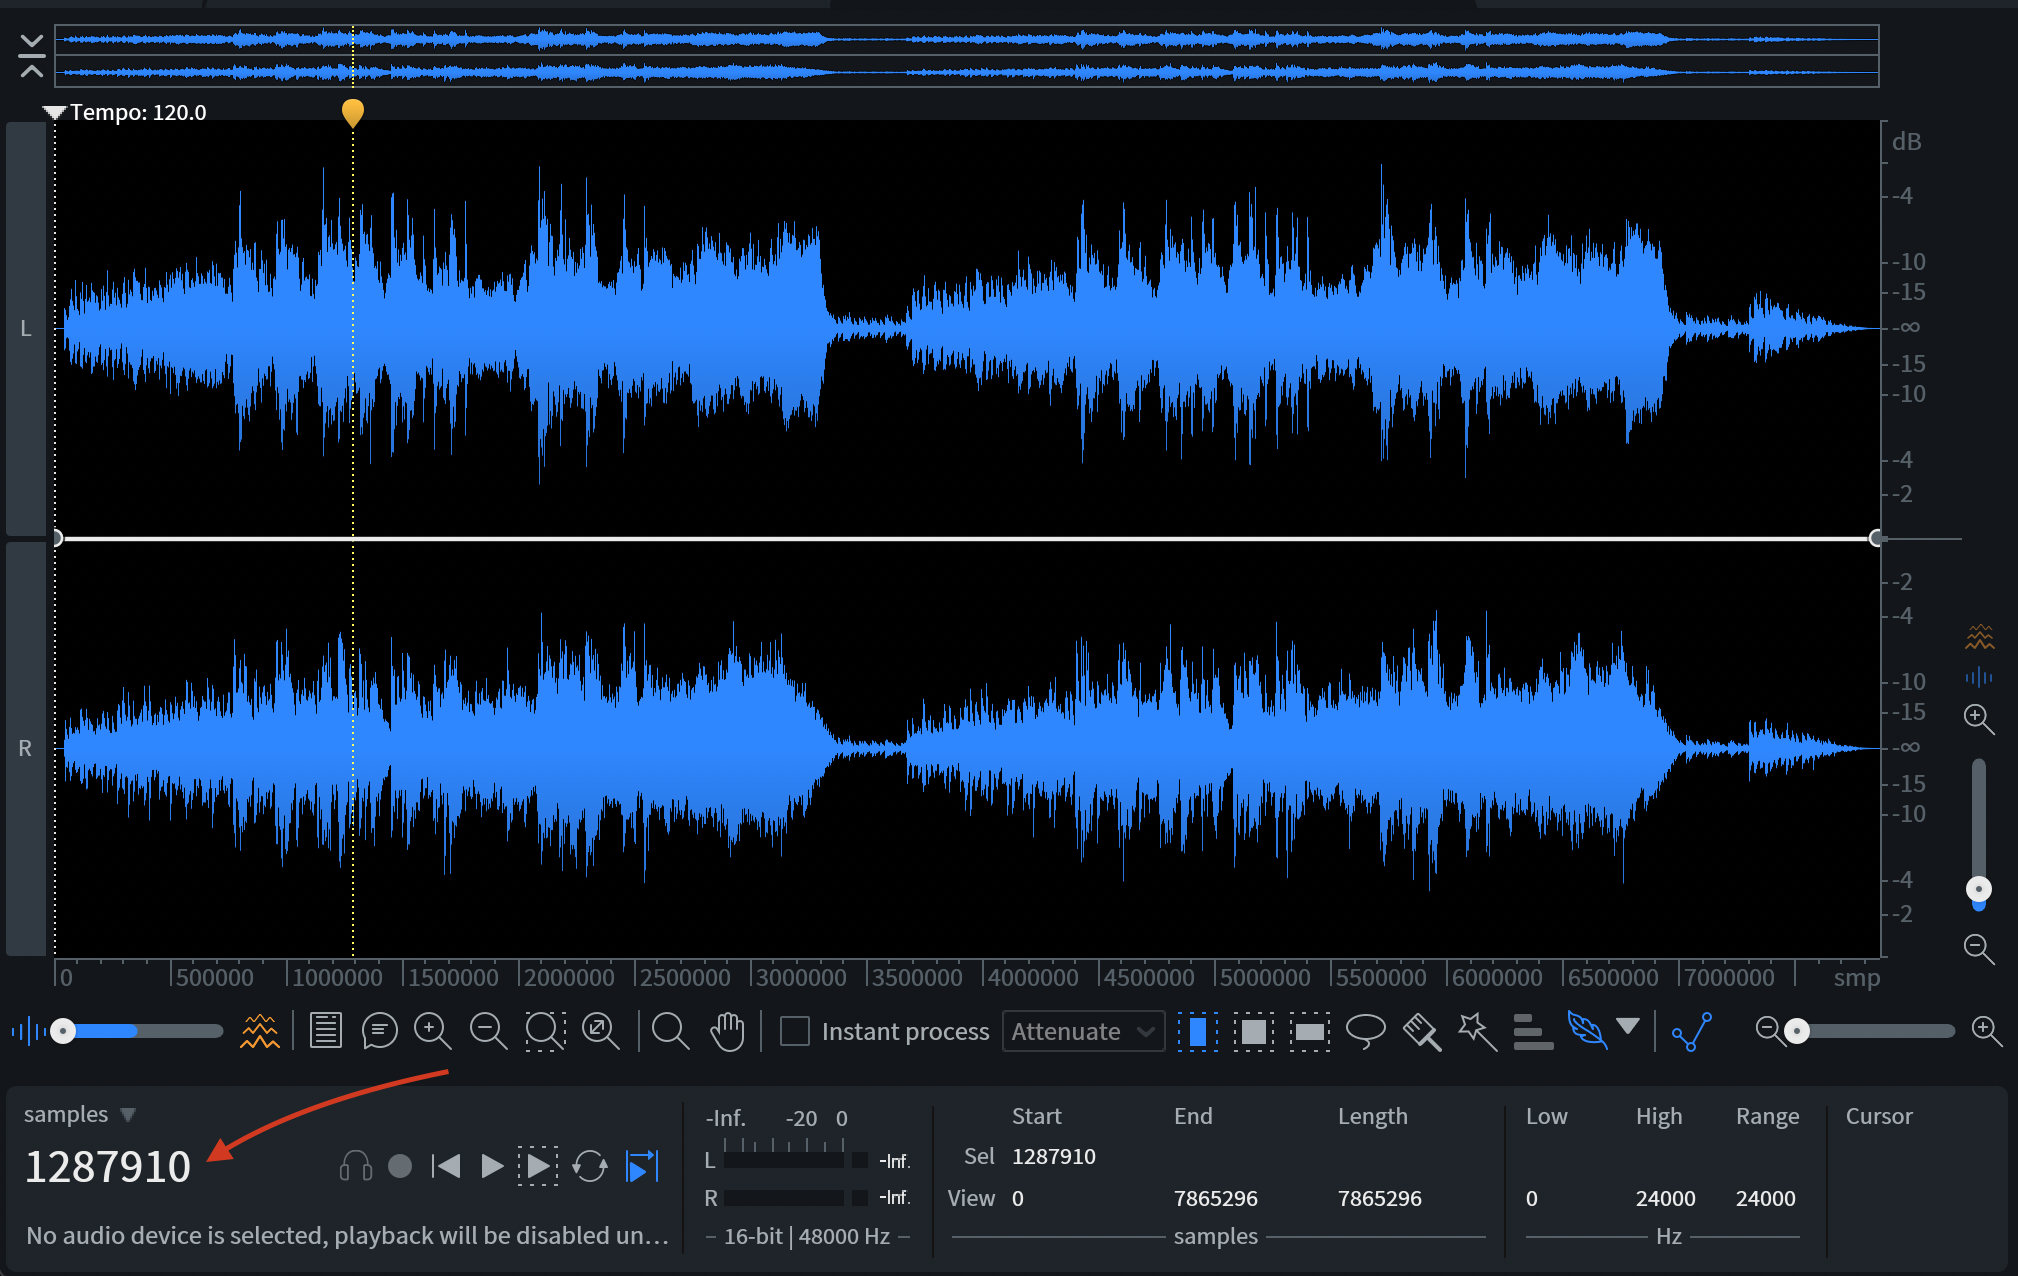Image resolution: width=2018 pixels, height=1276 pixels.
Task: Click the orange playhead marker
Action: tap(353, 112)
